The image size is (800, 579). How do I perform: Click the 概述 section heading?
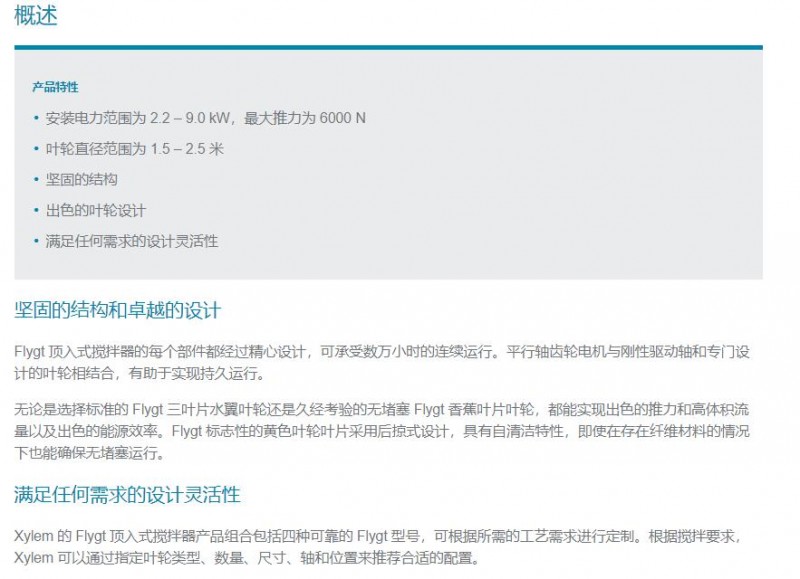point(36,15)
